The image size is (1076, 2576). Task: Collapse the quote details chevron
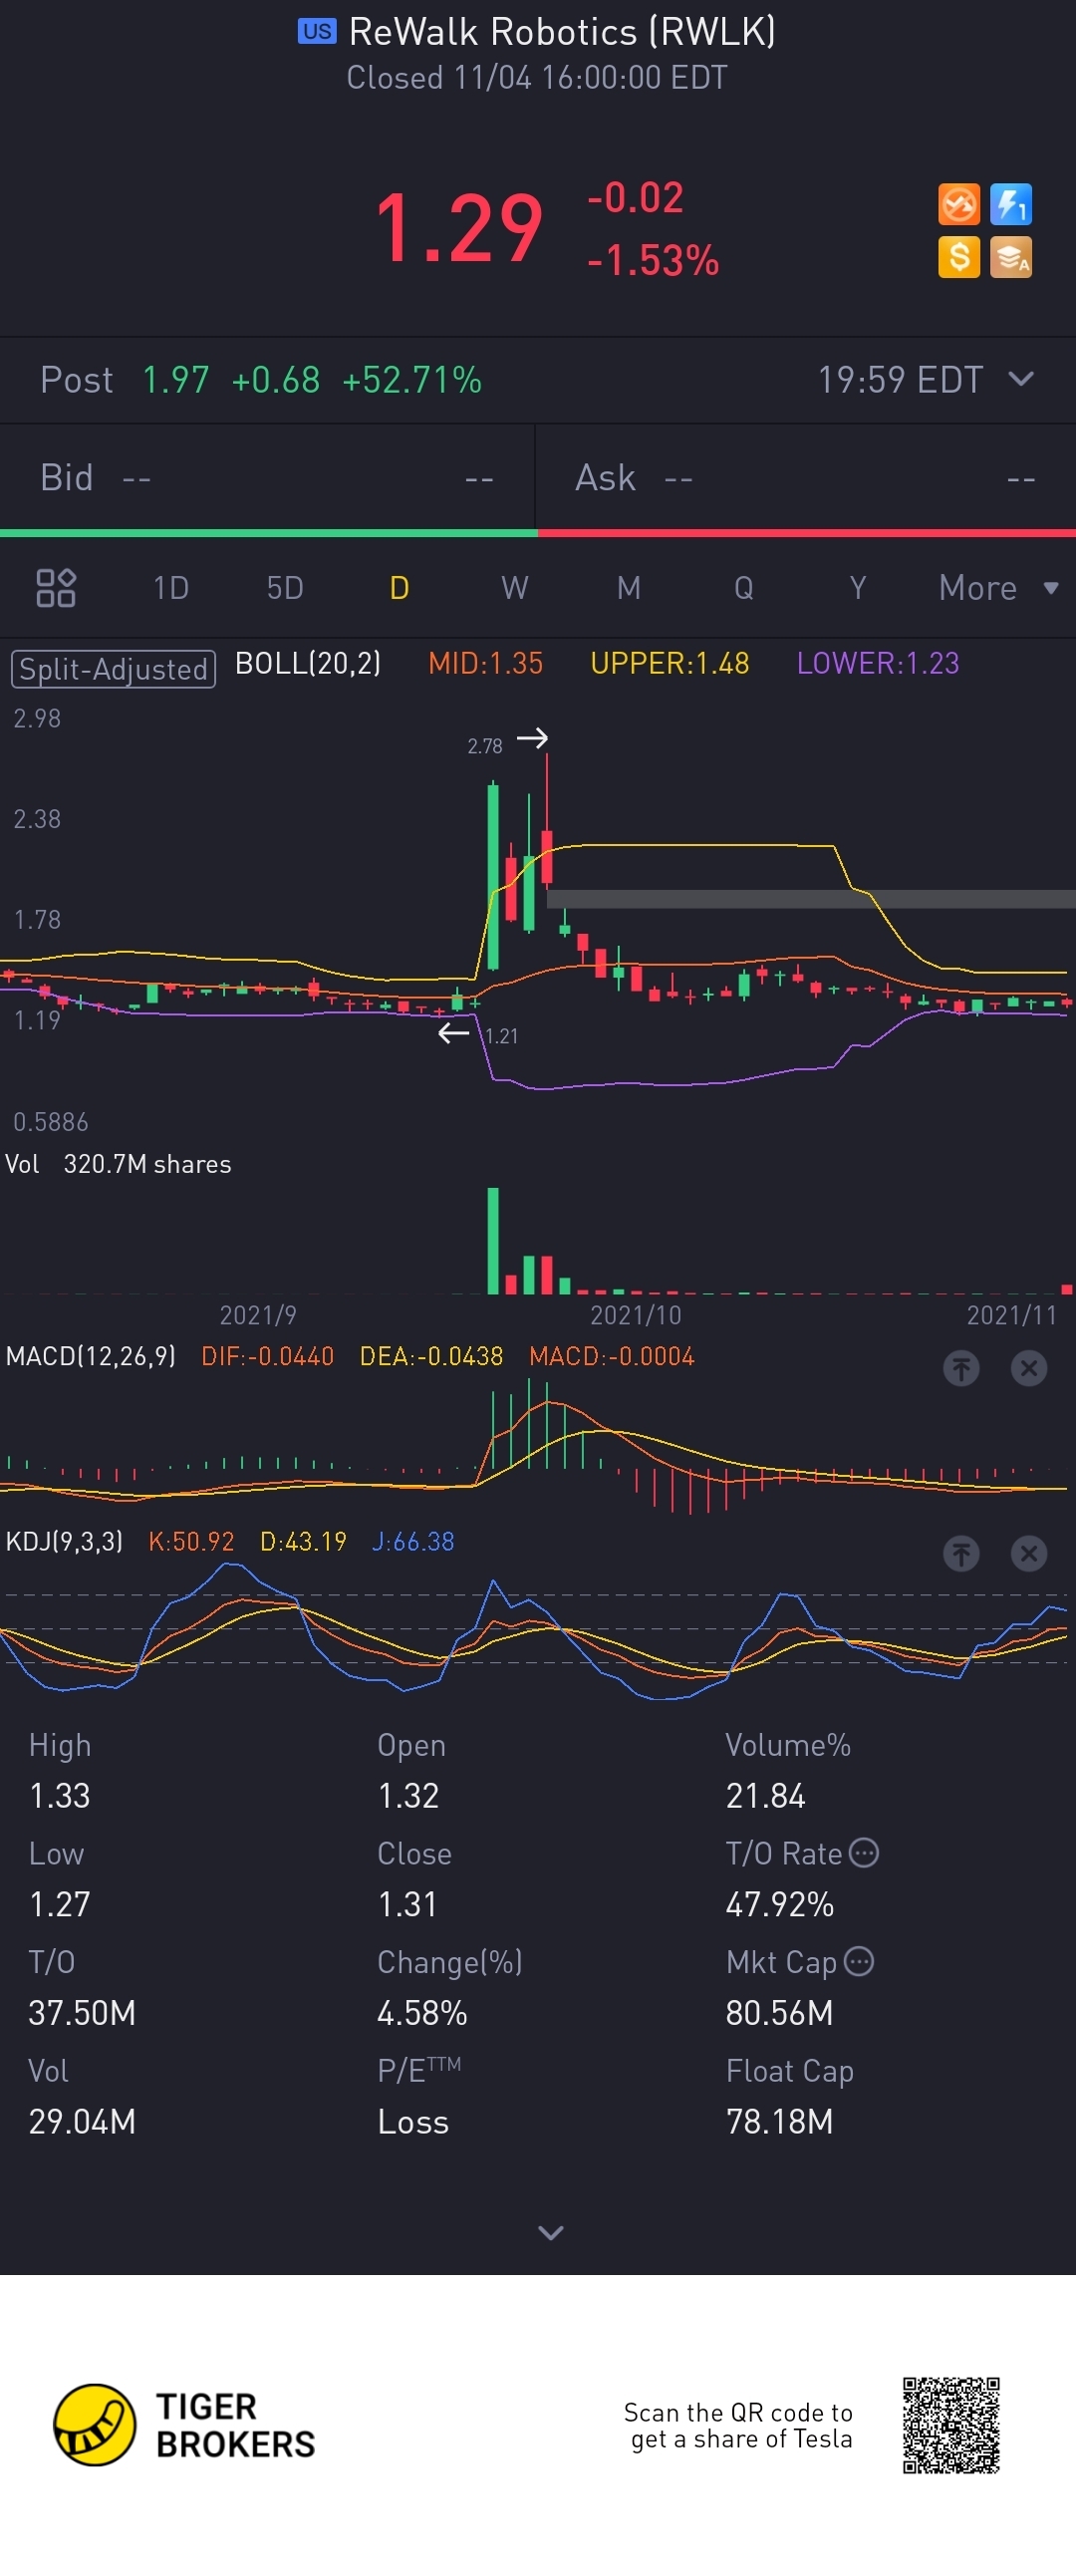pos(551,2232)
